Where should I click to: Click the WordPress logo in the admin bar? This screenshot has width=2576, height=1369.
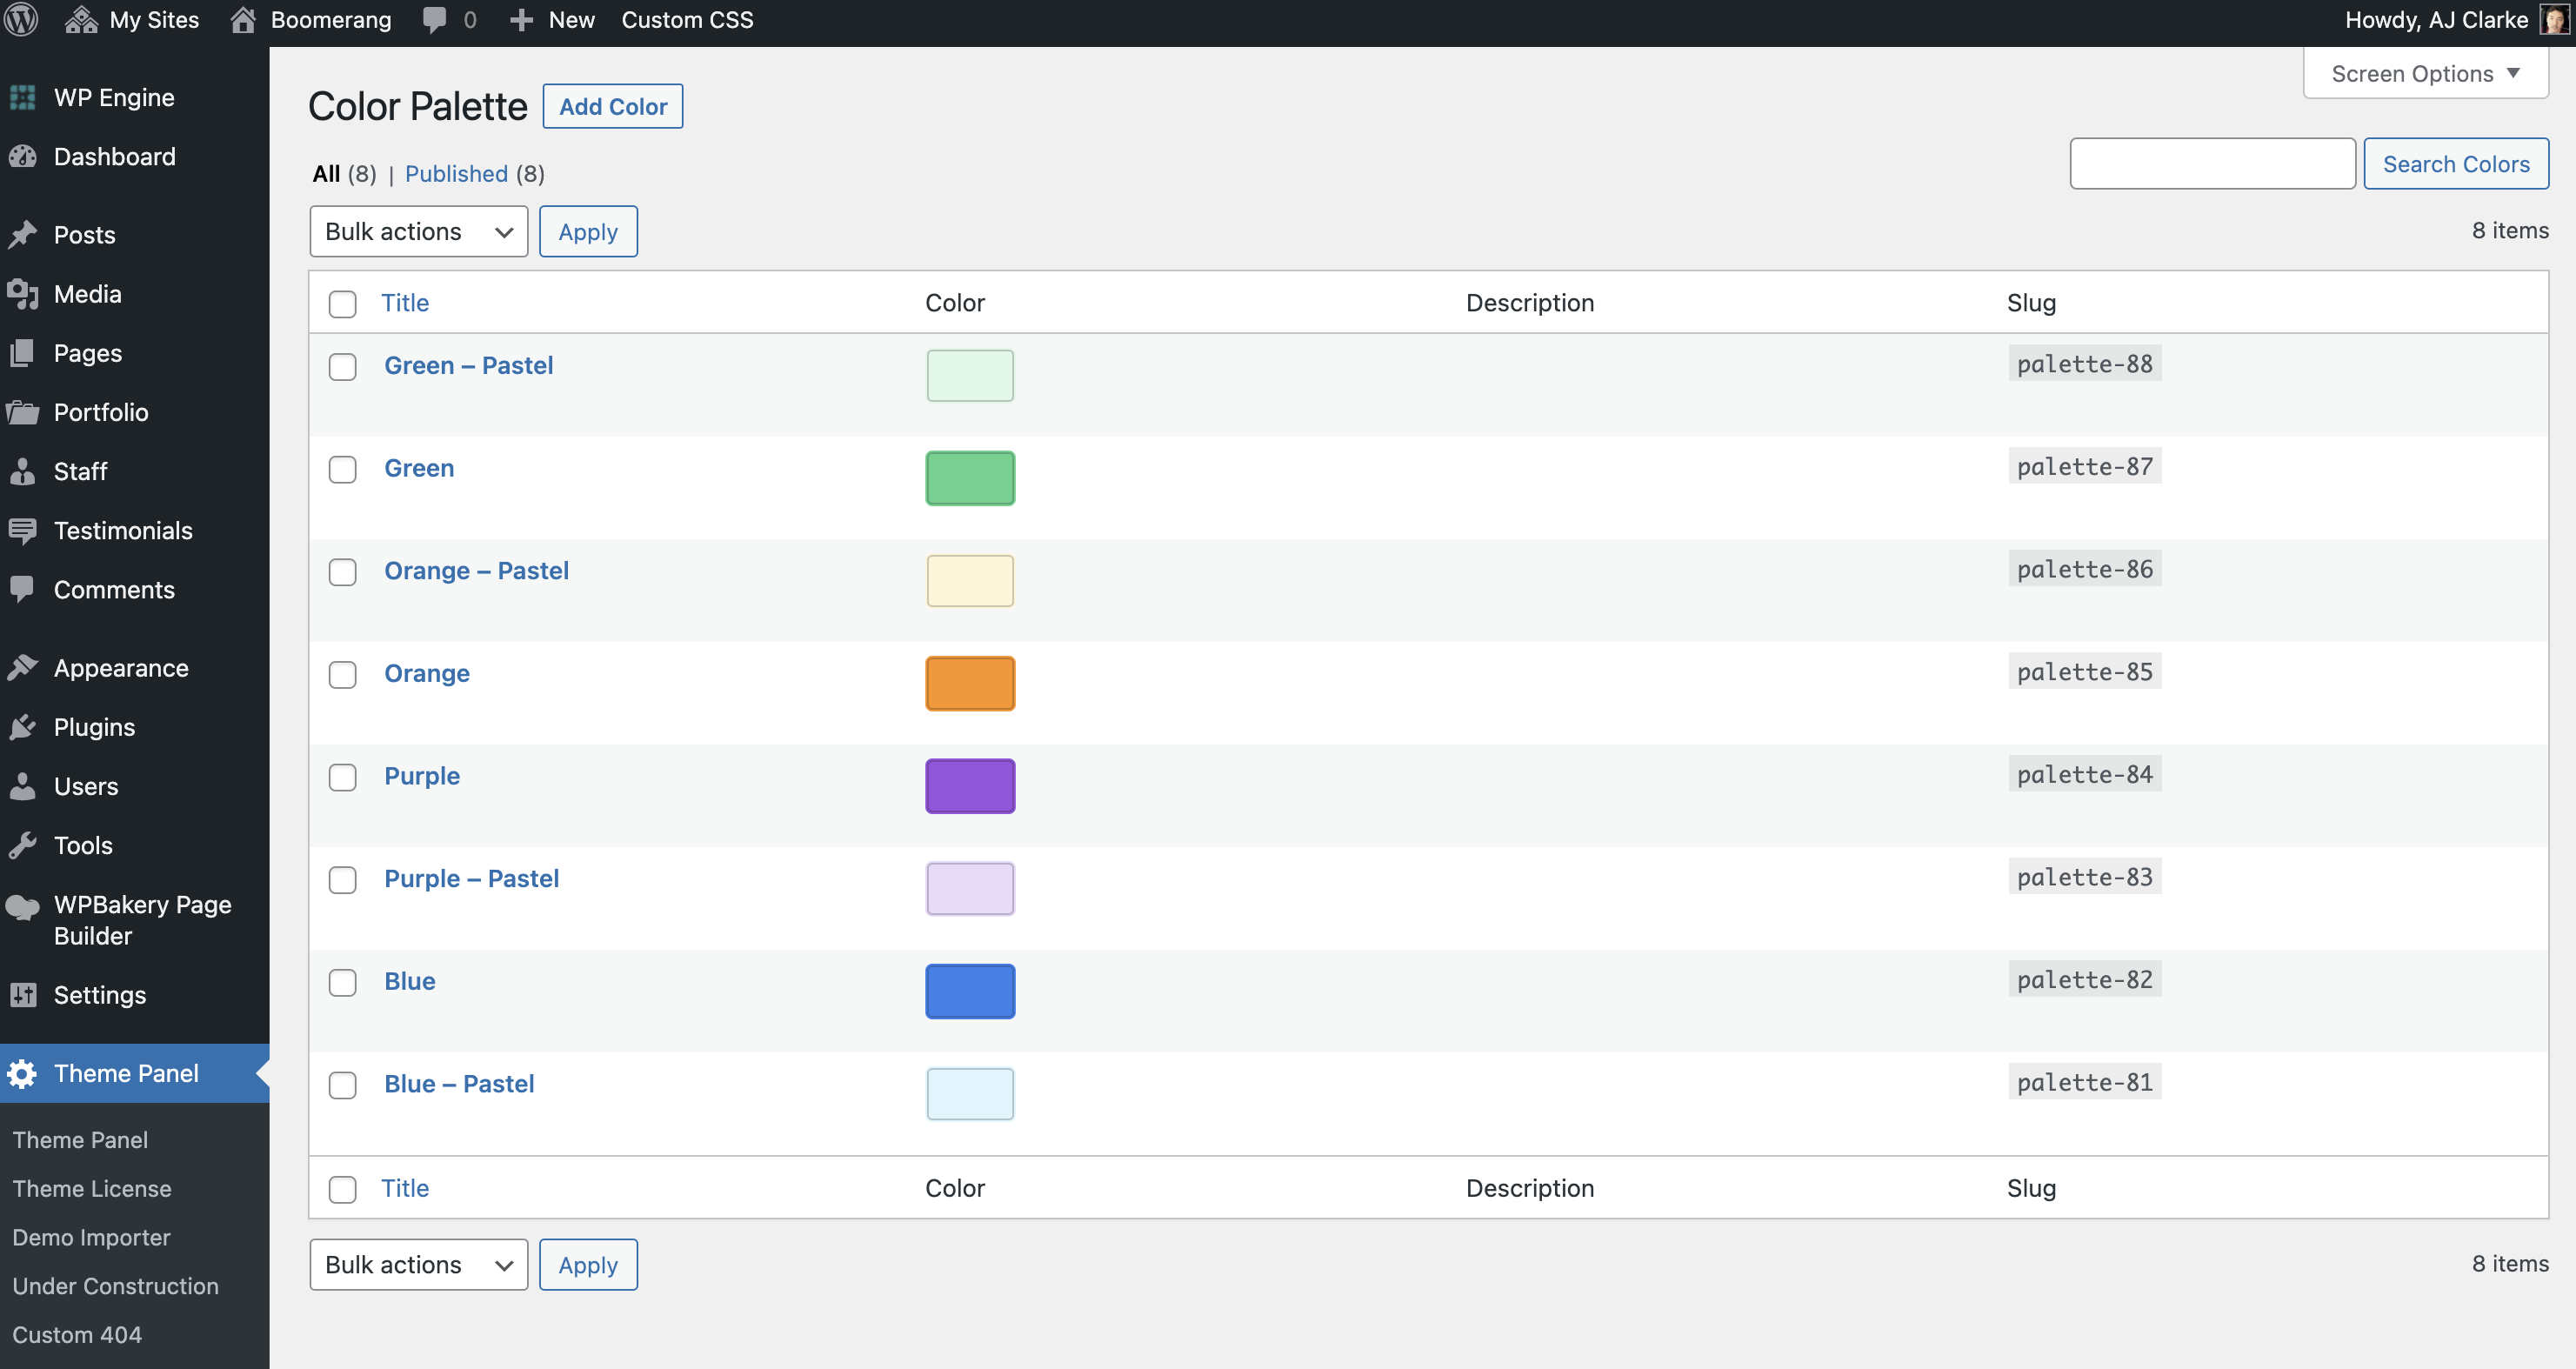pyautogui.click(x=21, y=19)
